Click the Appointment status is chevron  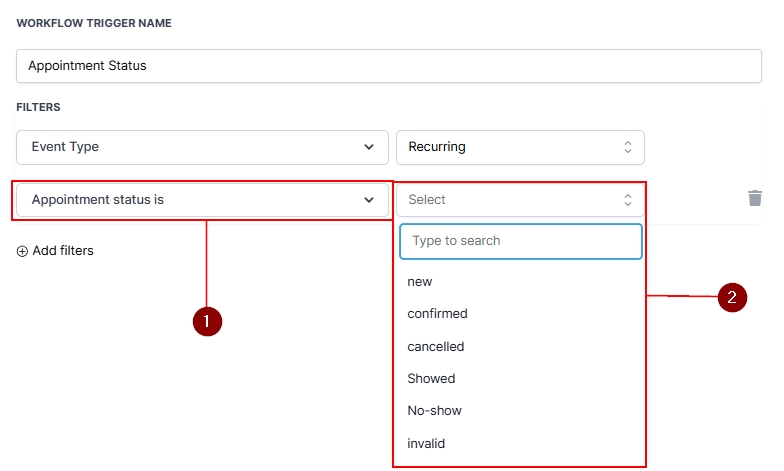(369, 199)
